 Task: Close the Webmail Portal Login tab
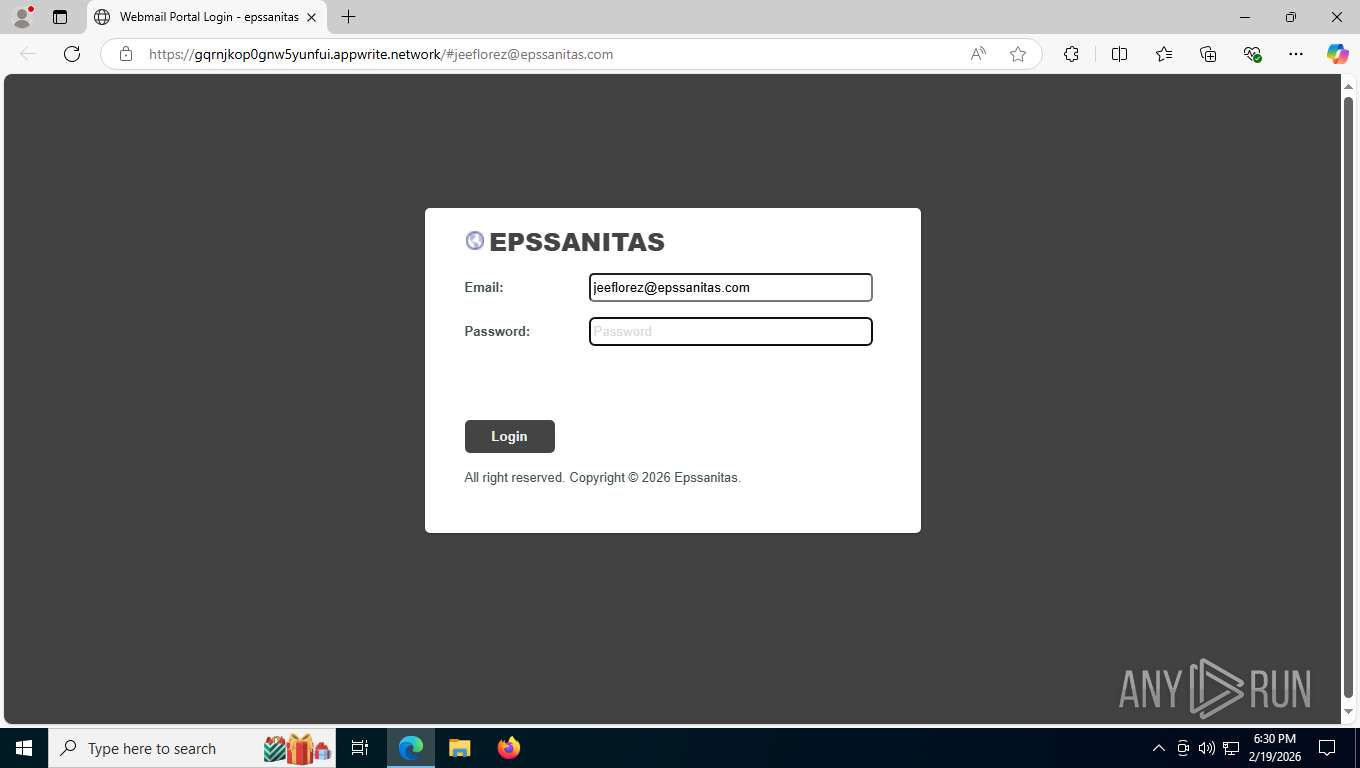click(x=311, y=17)
